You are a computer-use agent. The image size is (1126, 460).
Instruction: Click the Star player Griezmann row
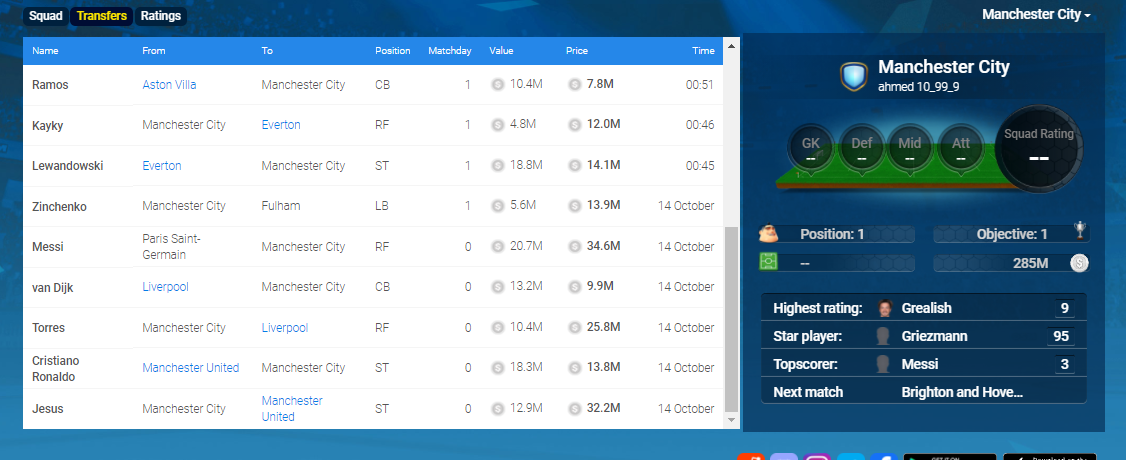click(923, 337)
